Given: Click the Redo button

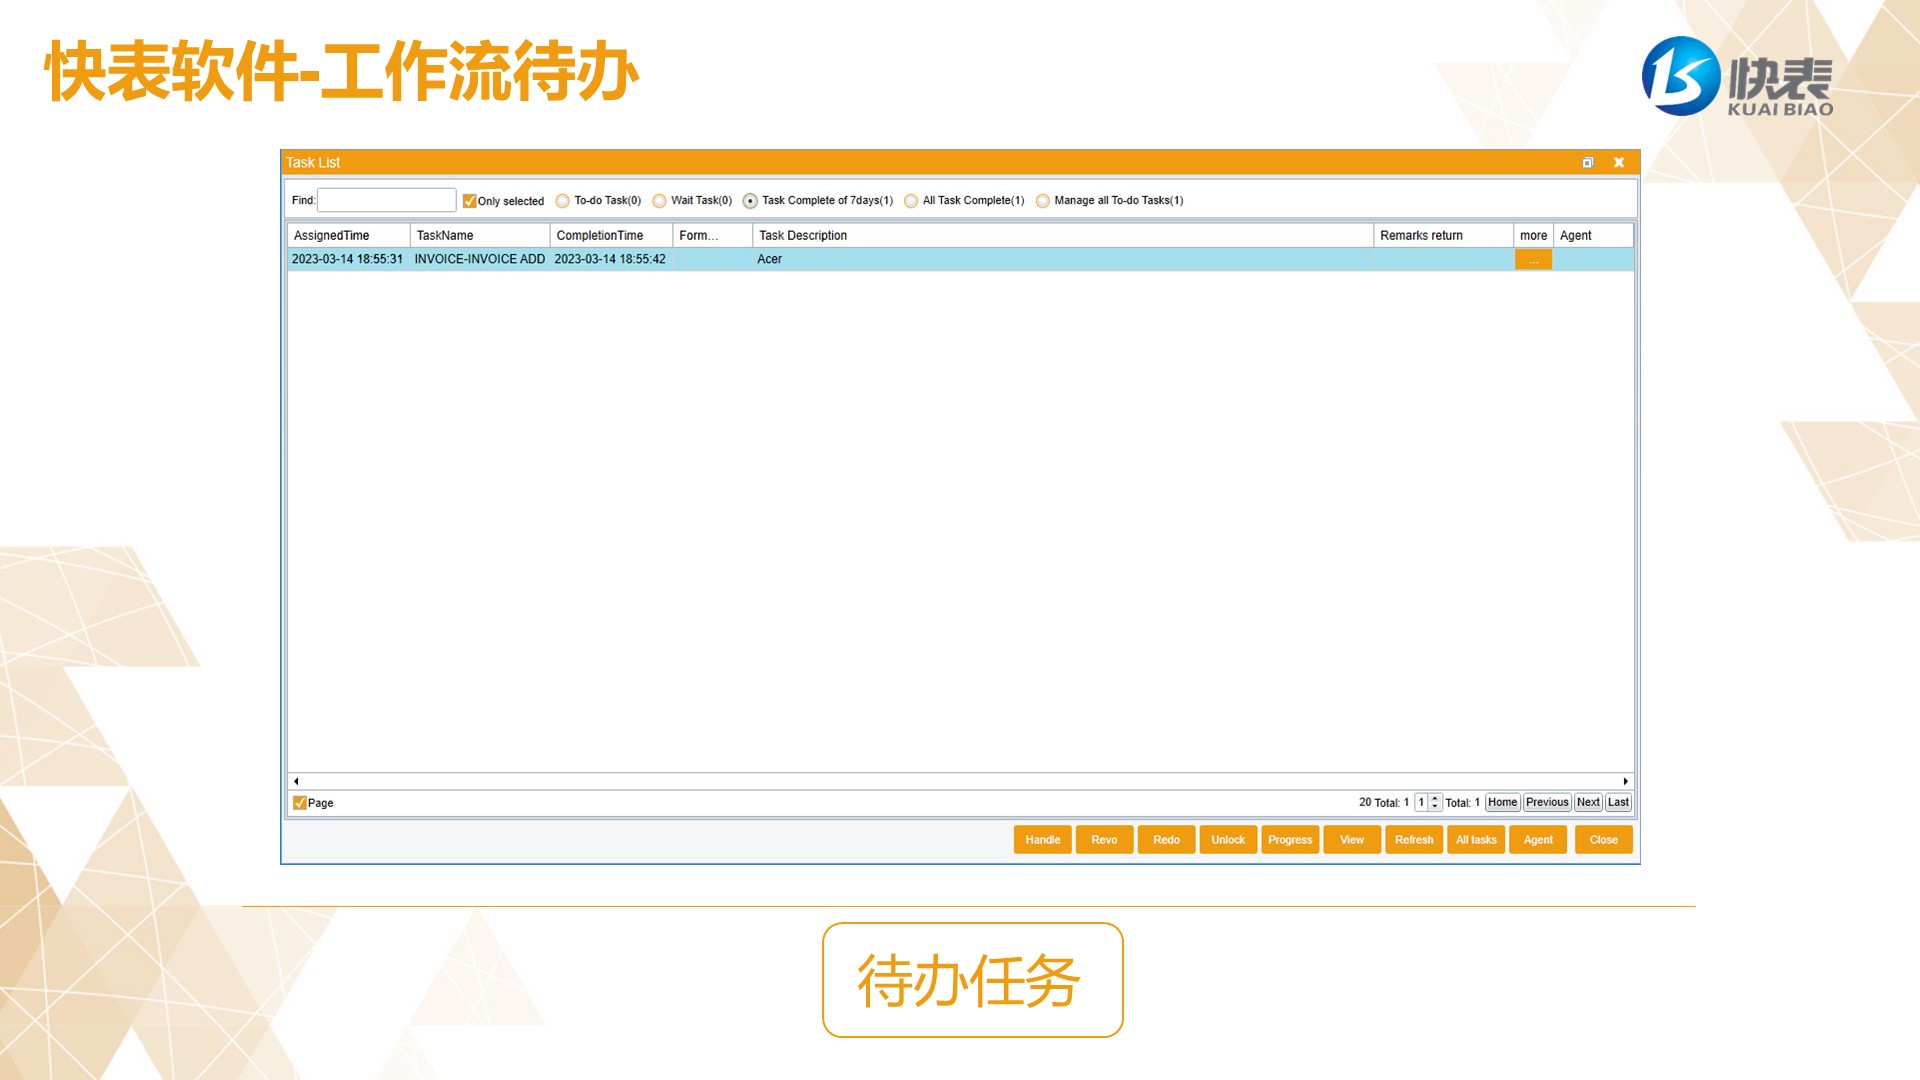Looking at the screenshot, I should 1166,840.
